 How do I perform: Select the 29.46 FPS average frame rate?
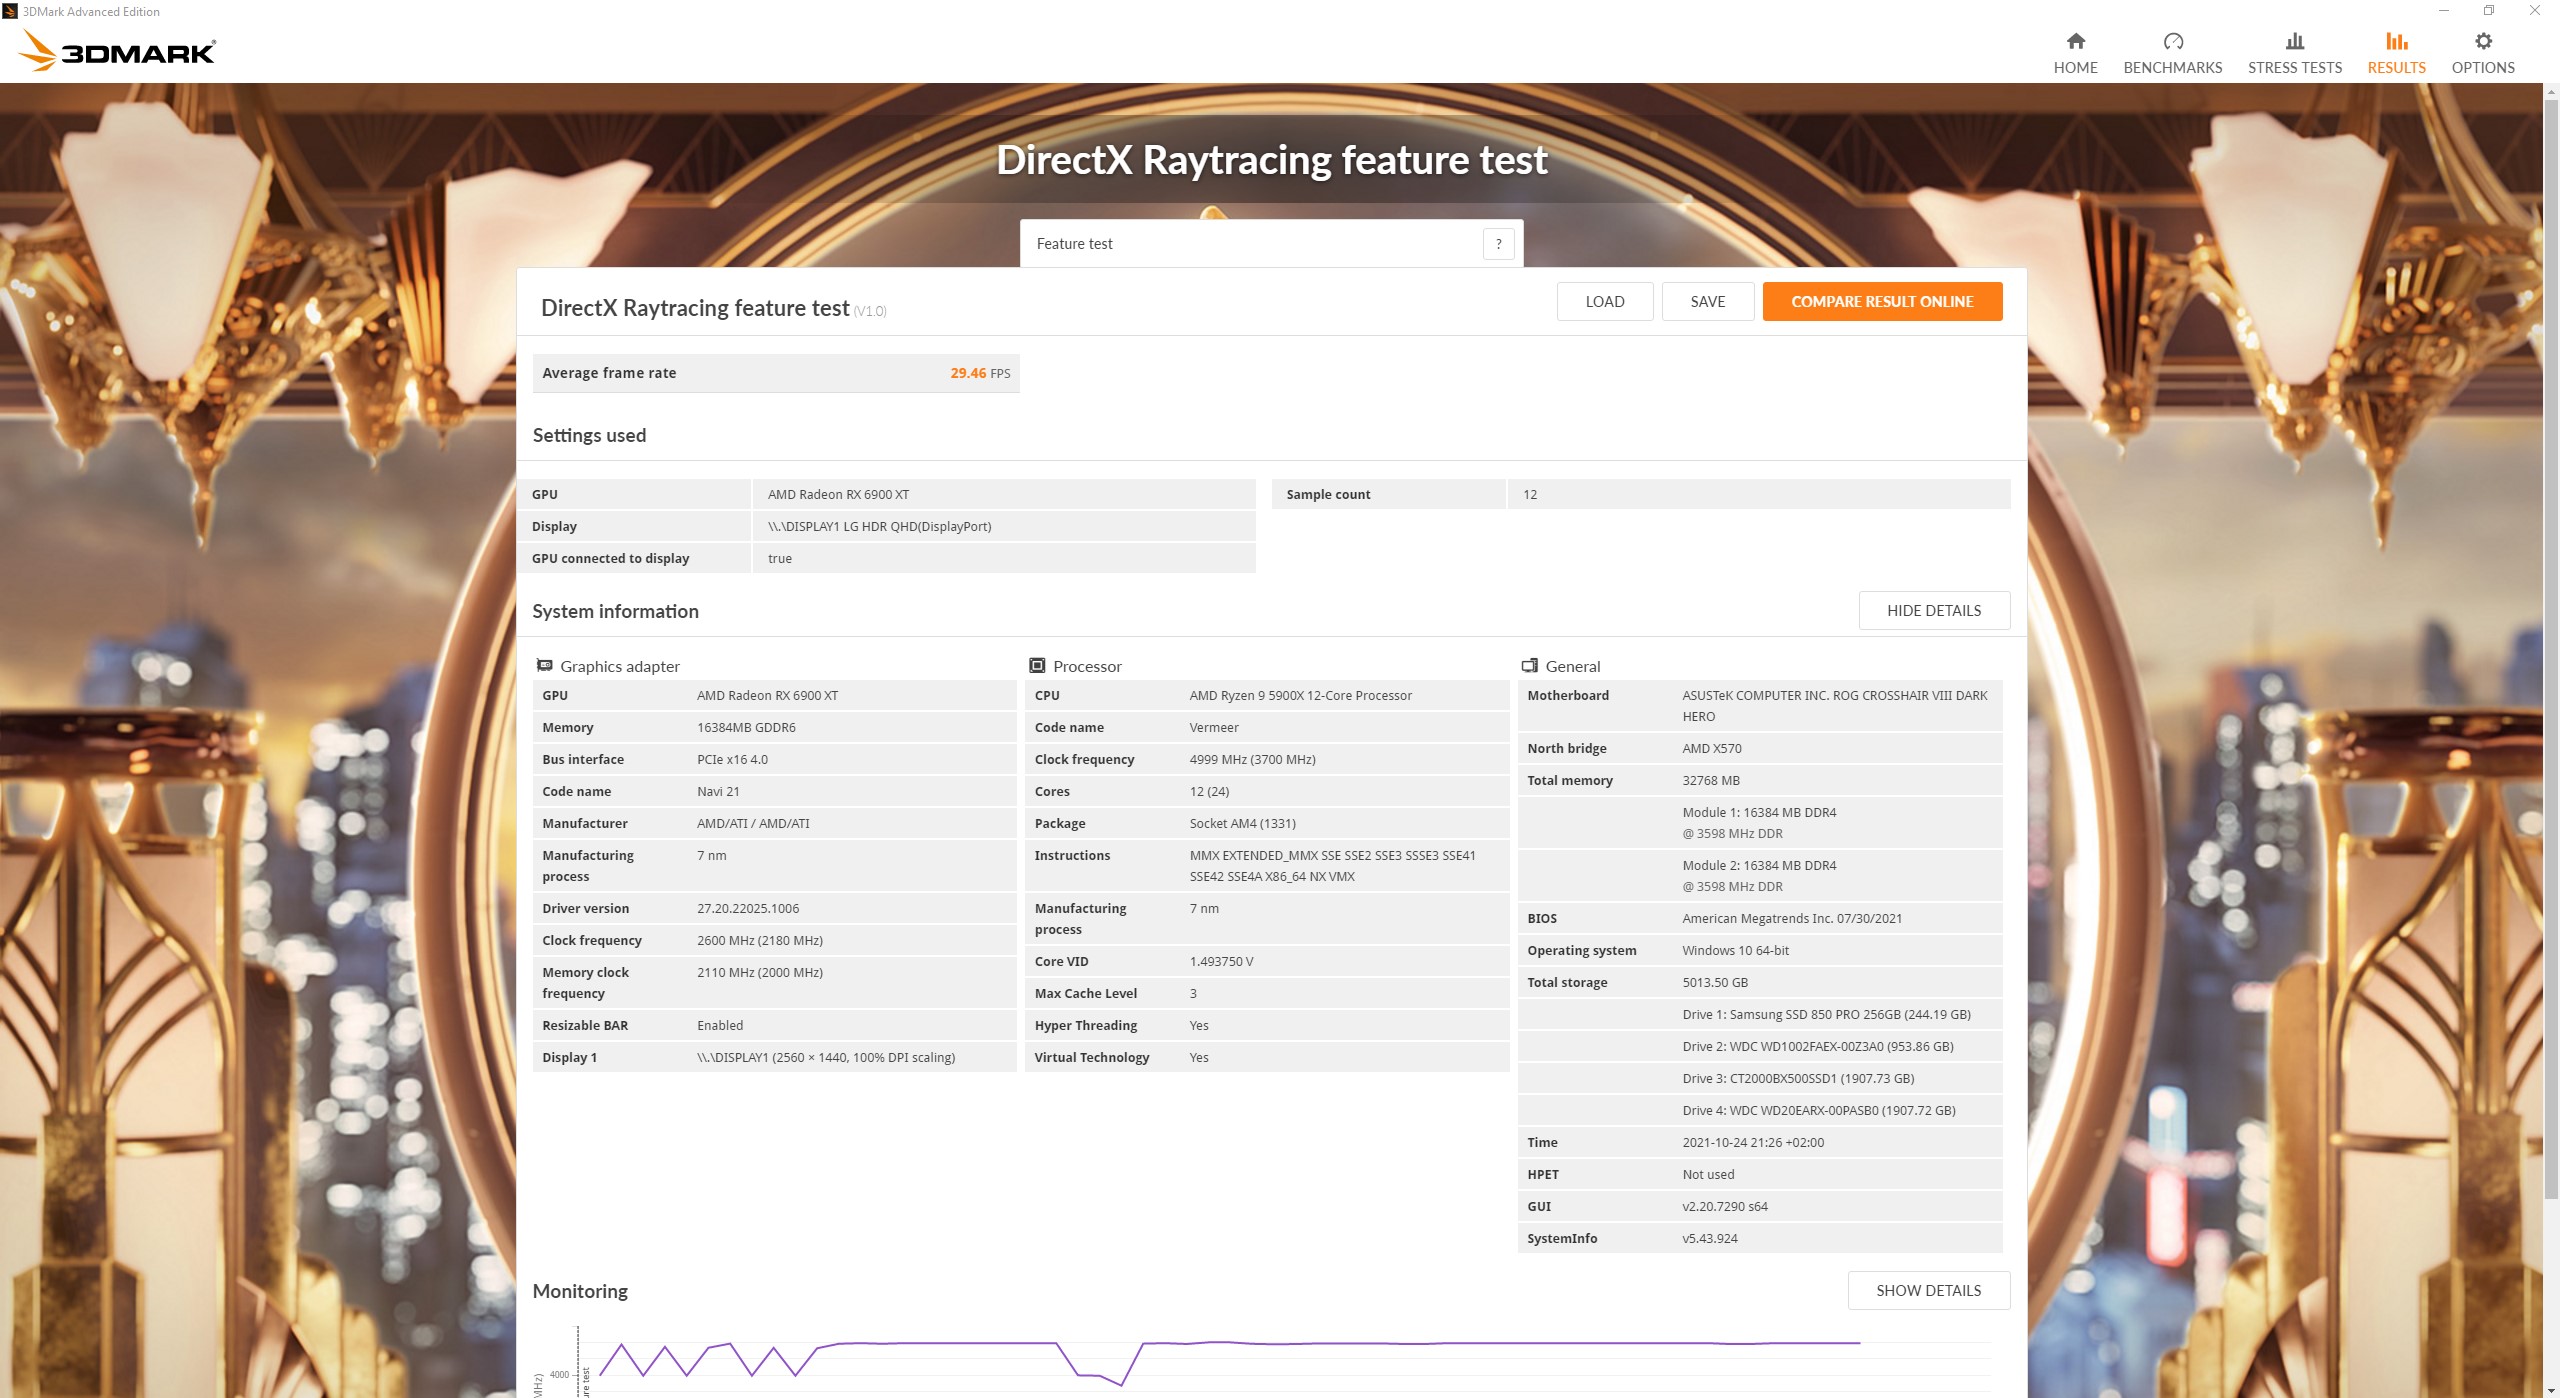point(980,373)
